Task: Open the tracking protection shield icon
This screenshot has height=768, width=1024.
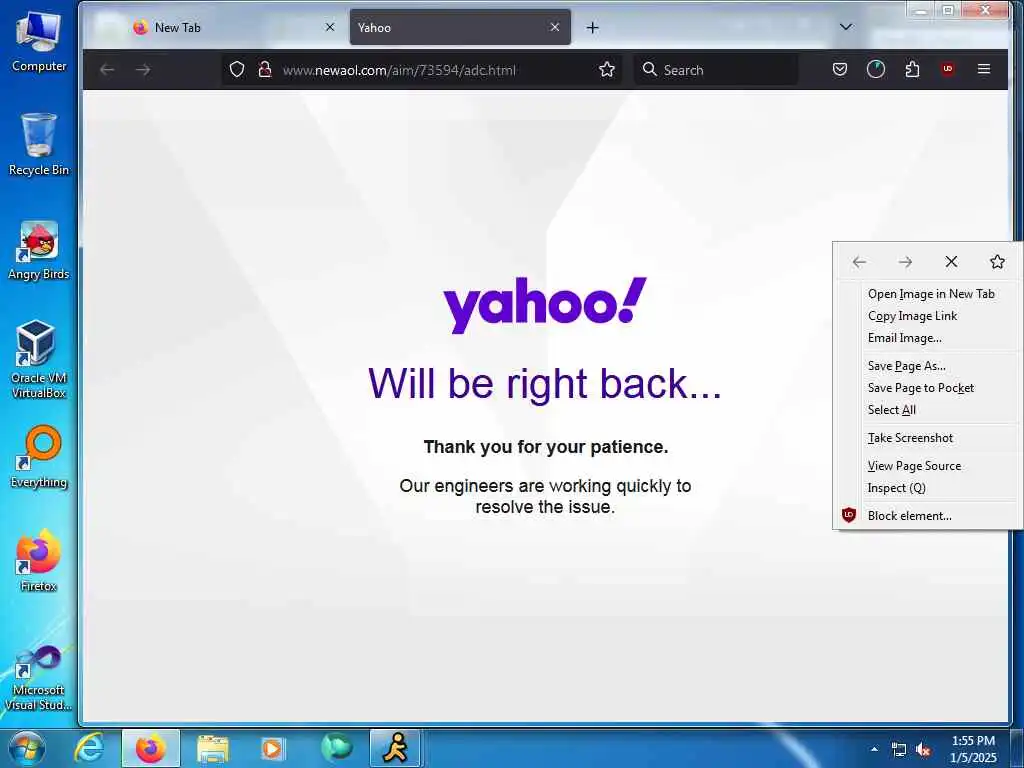Action: [237, 69]
